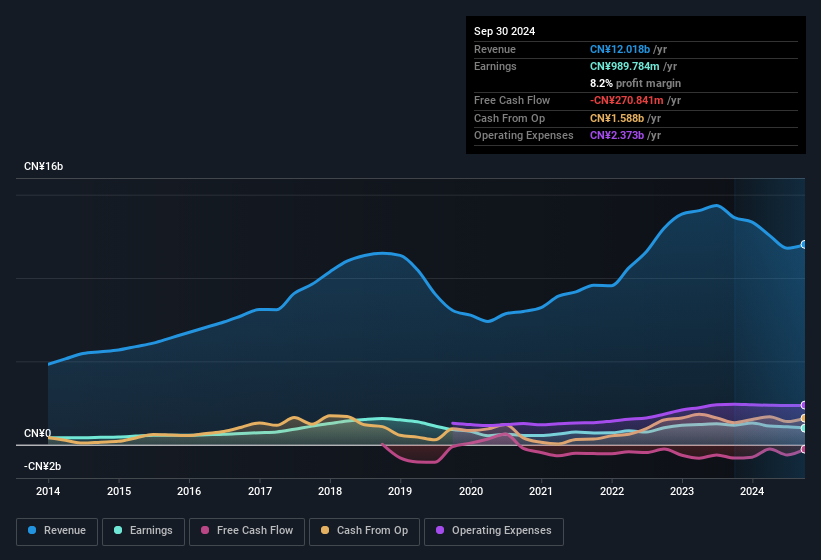Click the 2024 x-axis year label
The height and width of the screenshot is (560, 821).
752,491
